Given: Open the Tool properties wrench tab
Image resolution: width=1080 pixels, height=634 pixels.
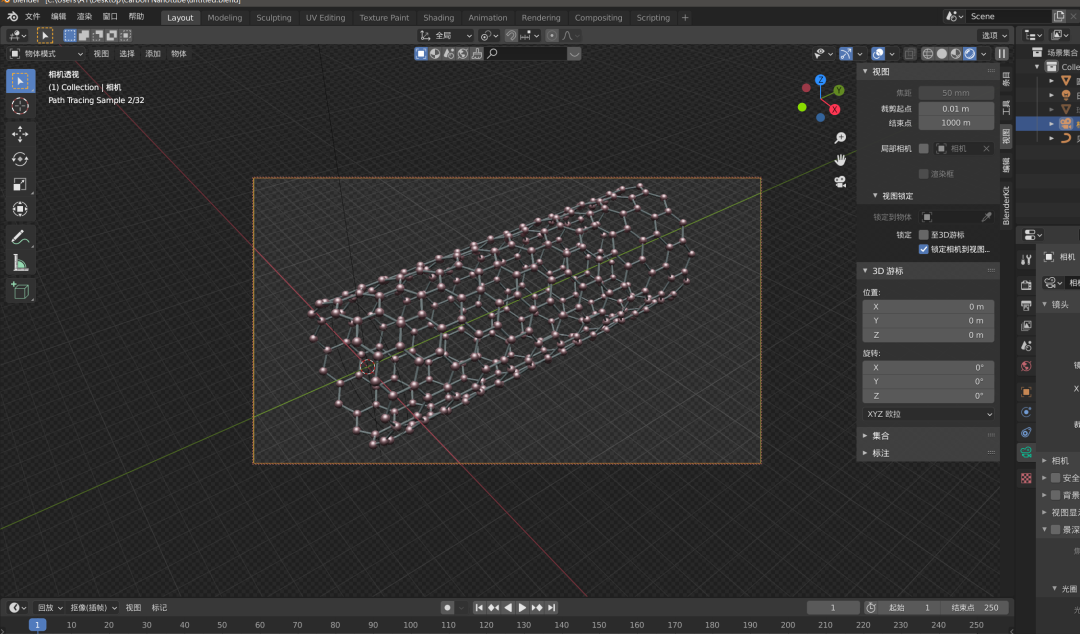Looking at the screenshot, I should 1026,259.
